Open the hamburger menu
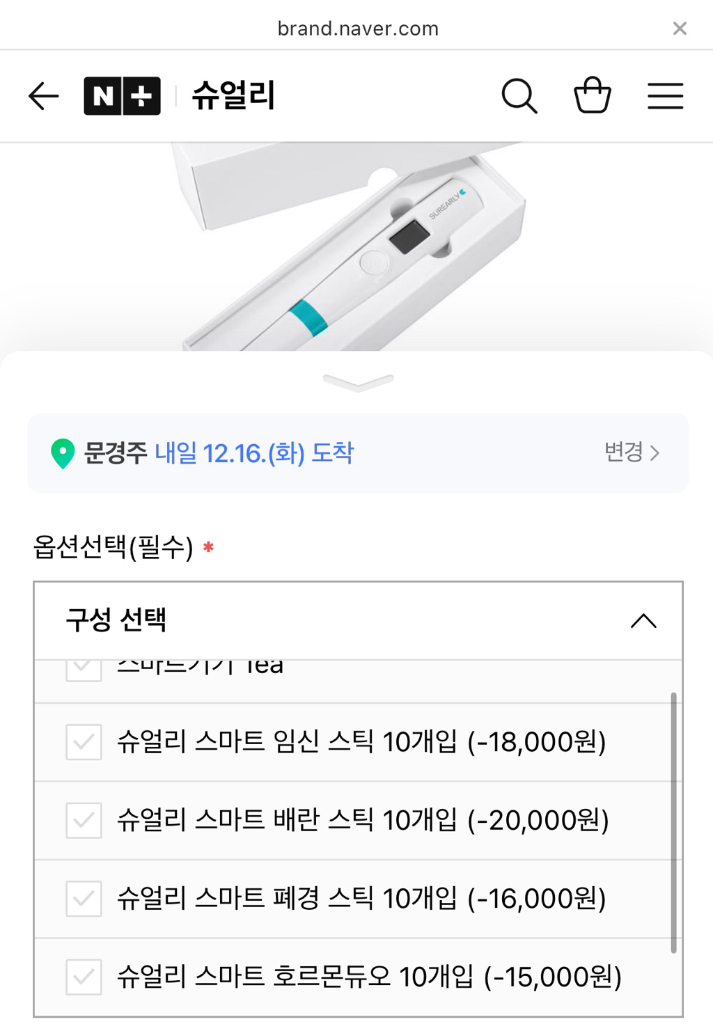Screen dimensions: 713x1024 (x=665, y=96)
